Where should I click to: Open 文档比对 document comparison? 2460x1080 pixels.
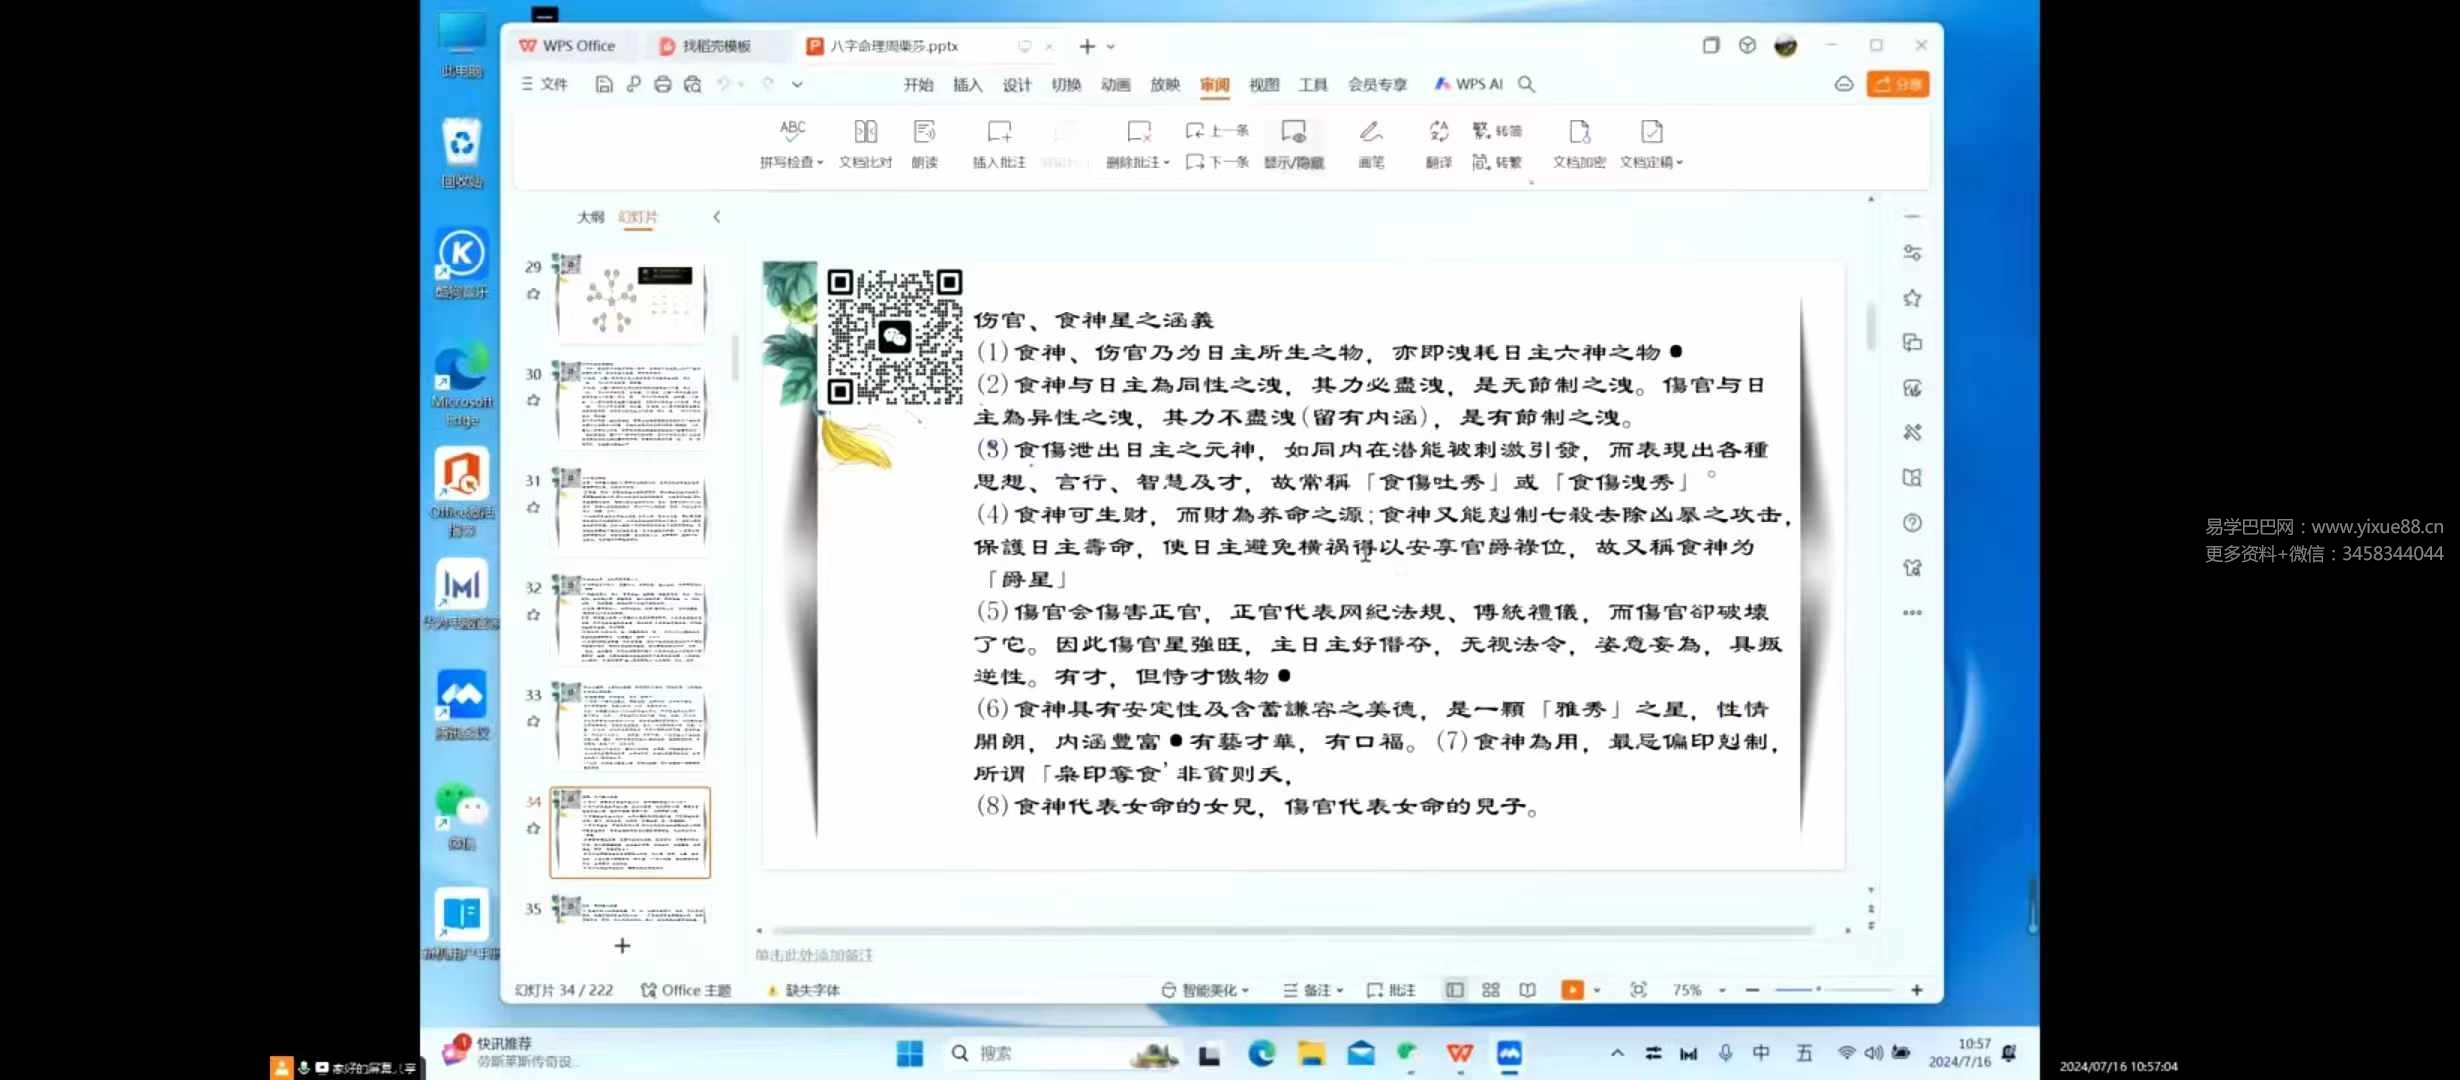(864, 145)
